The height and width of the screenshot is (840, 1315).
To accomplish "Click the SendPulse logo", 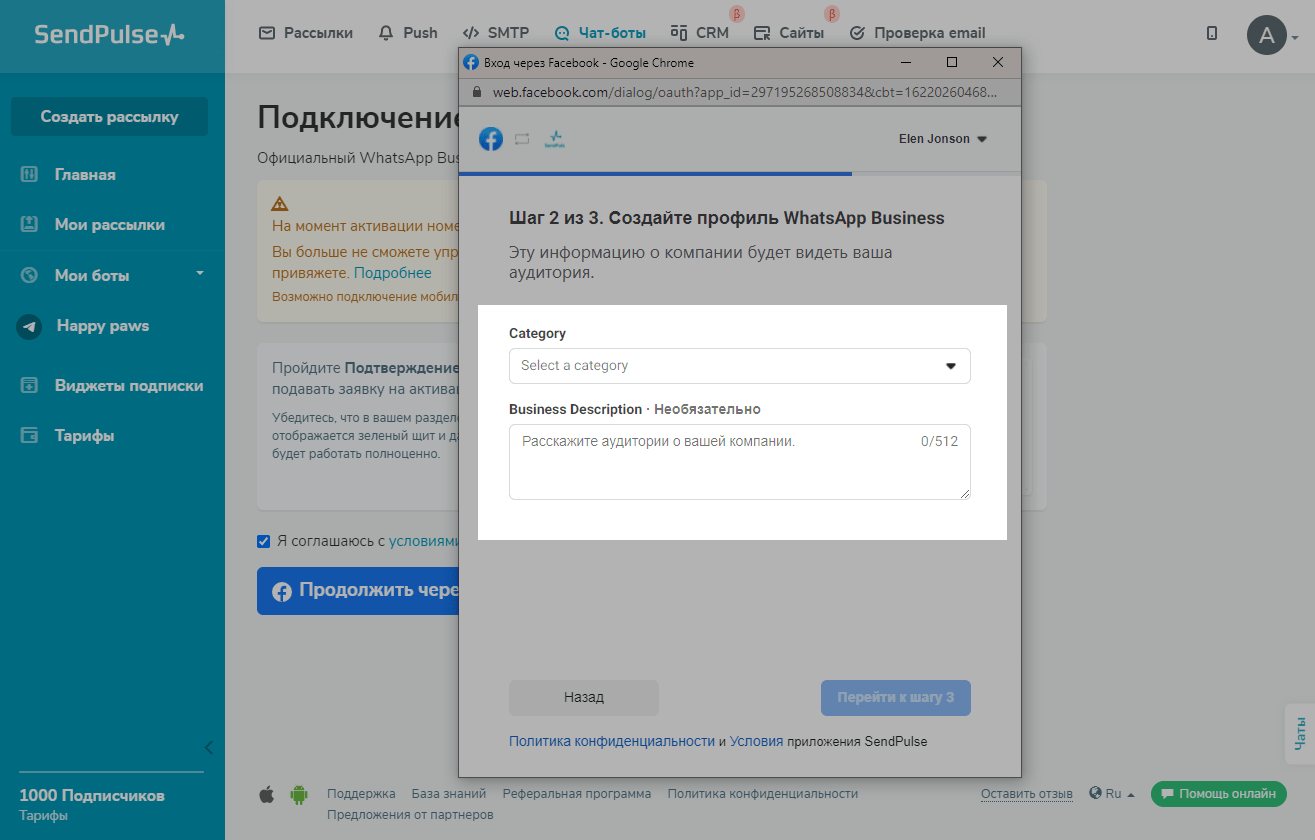I will pyautogui.click(x=109, y=35).
